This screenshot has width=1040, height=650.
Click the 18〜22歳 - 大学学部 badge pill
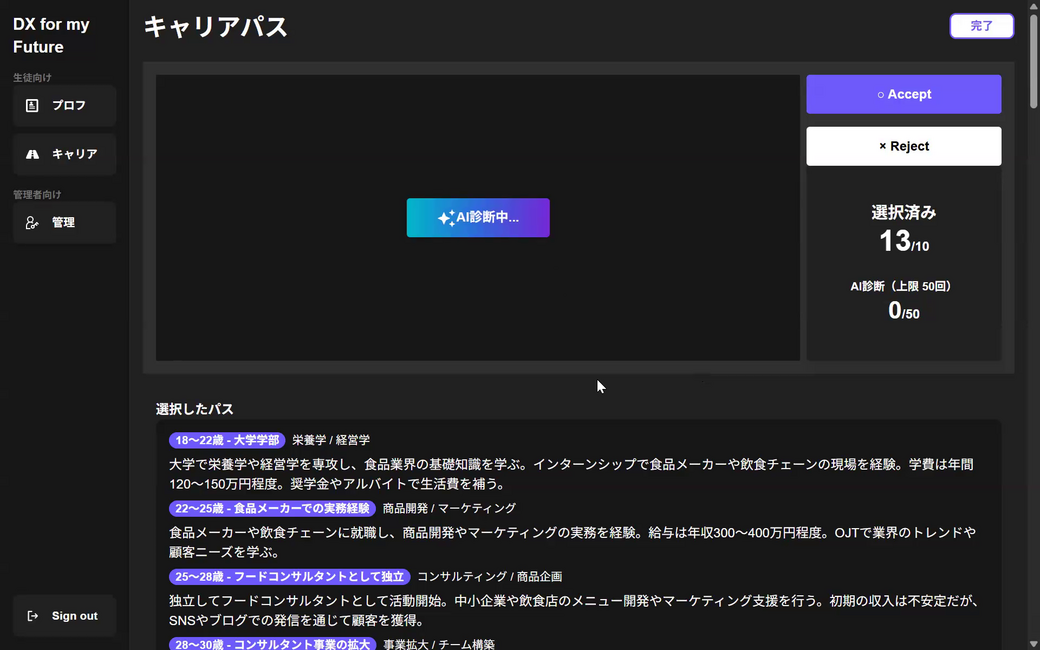tap(227, 440)
